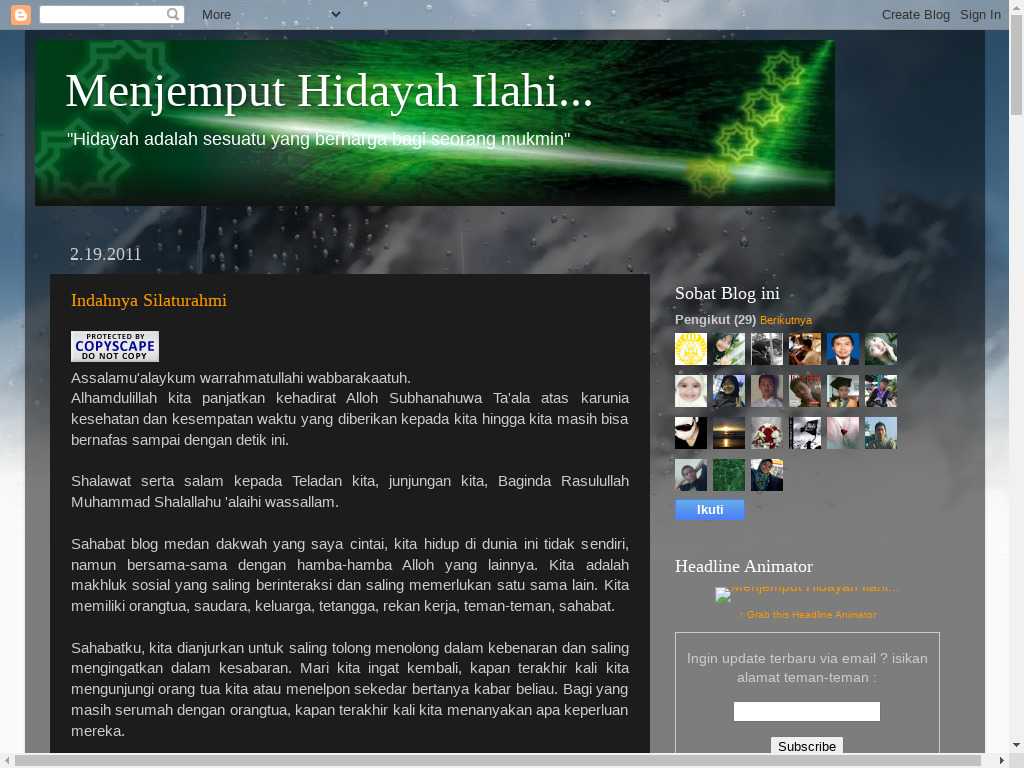Click the Subscribe button

[807, 746]
